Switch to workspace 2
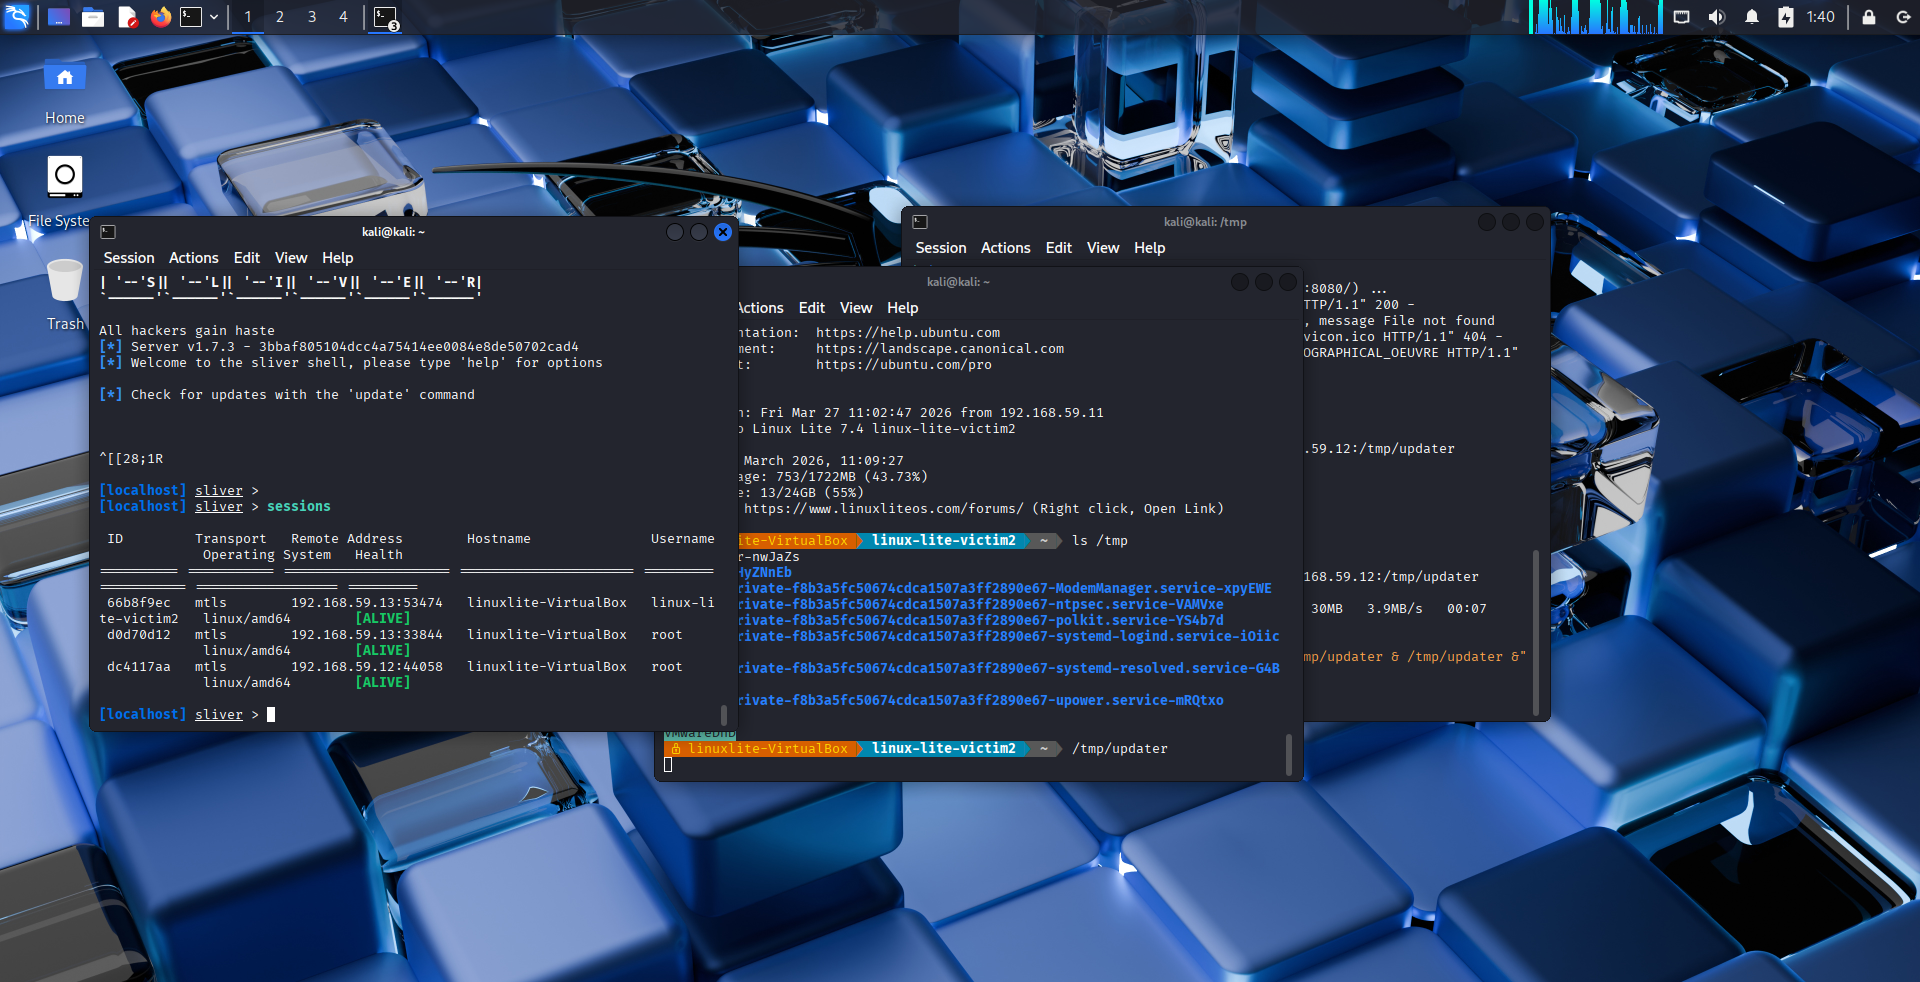Screen dimensions: 1920x982 [280, 17]
